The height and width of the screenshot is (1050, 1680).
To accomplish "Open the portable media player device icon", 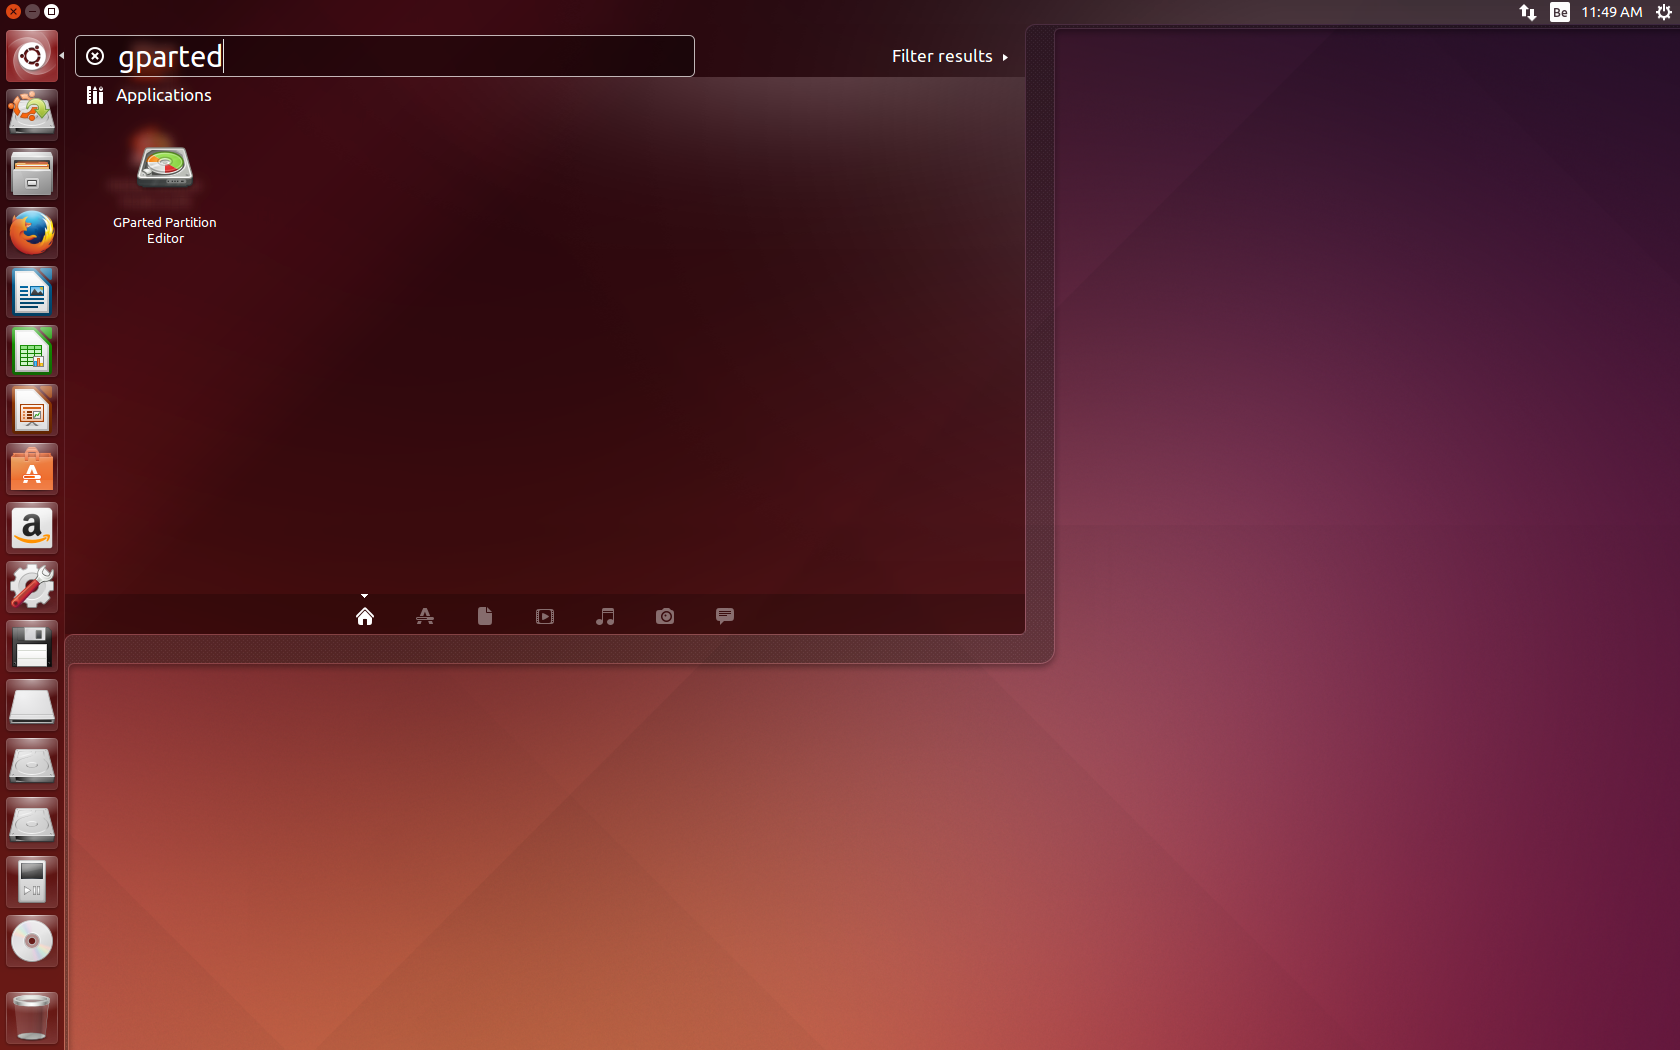I will (32, 882).
